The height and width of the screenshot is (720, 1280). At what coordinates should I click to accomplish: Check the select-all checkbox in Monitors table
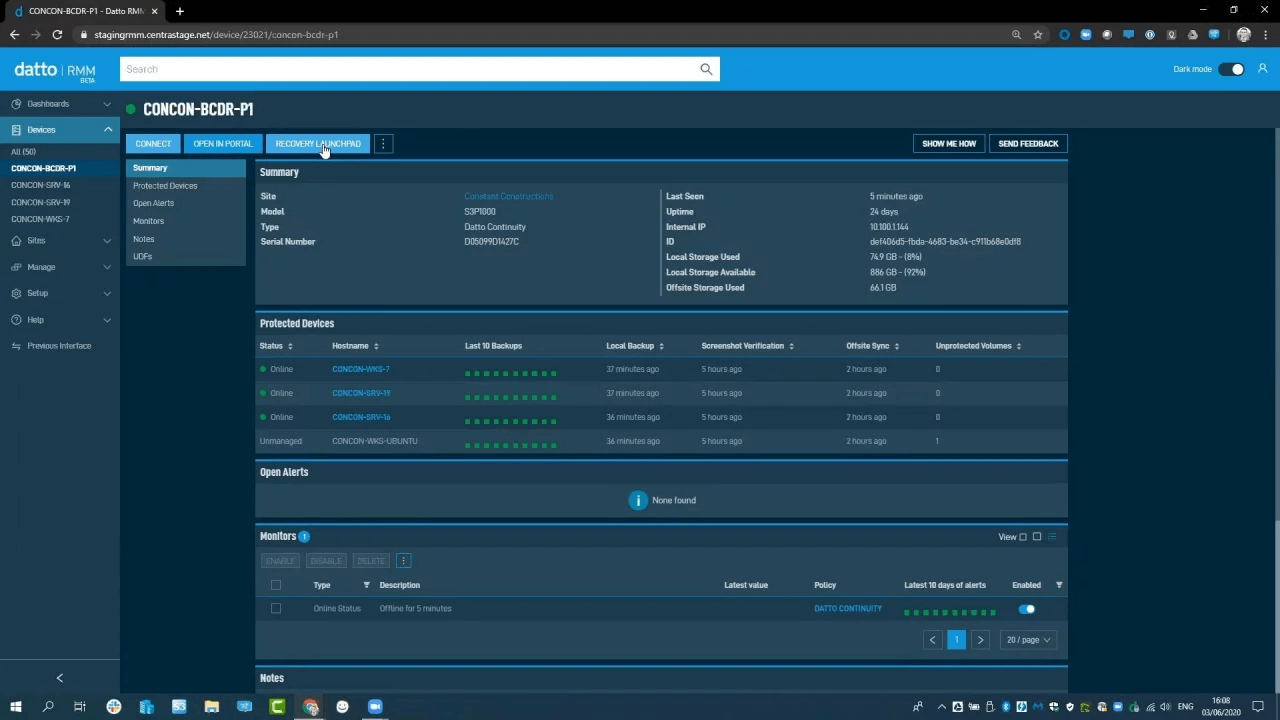[x=276, y=585]
